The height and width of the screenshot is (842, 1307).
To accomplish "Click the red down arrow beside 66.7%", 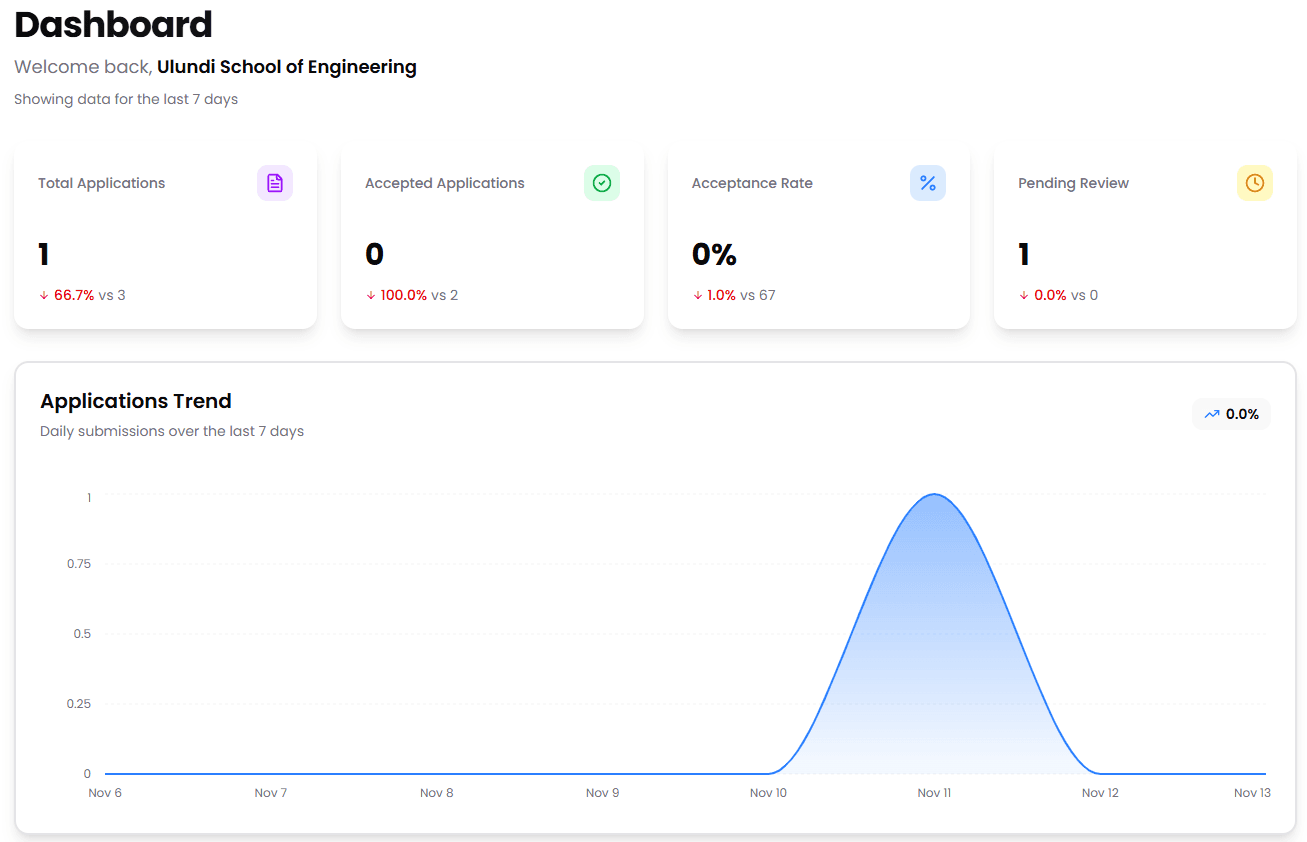I will [x=42, y=295].
